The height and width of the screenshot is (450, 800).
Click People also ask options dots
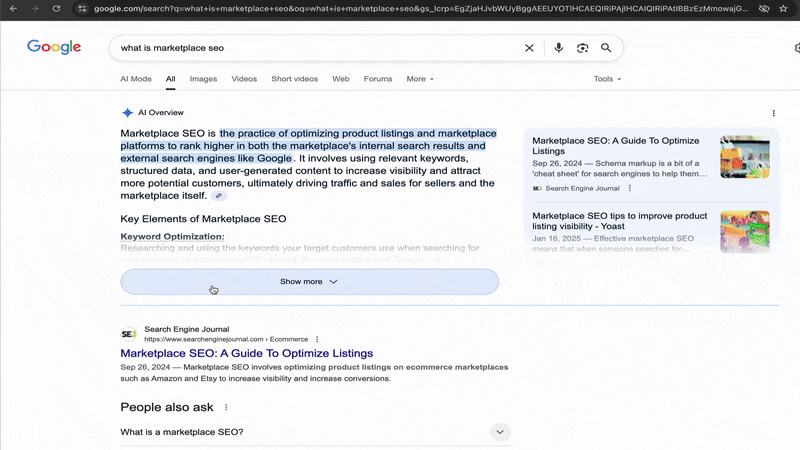[226, 407]
